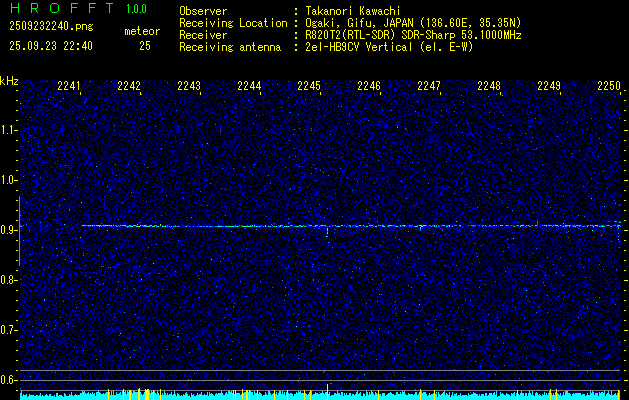Viewport: 629px width, 400px height.
Task: Click the kHz axis unit label
Action: click(x=9, y=81)
